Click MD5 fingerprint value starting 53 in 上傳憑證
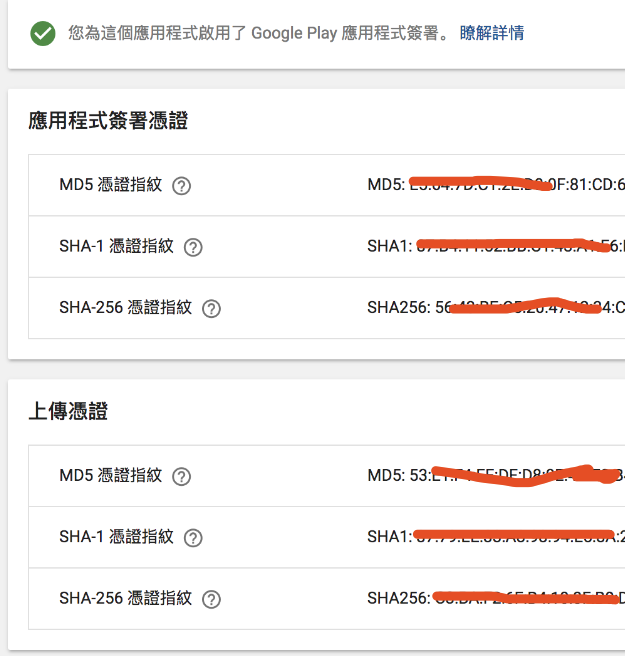This screenshot has height=656, width=625. (496, 475)
